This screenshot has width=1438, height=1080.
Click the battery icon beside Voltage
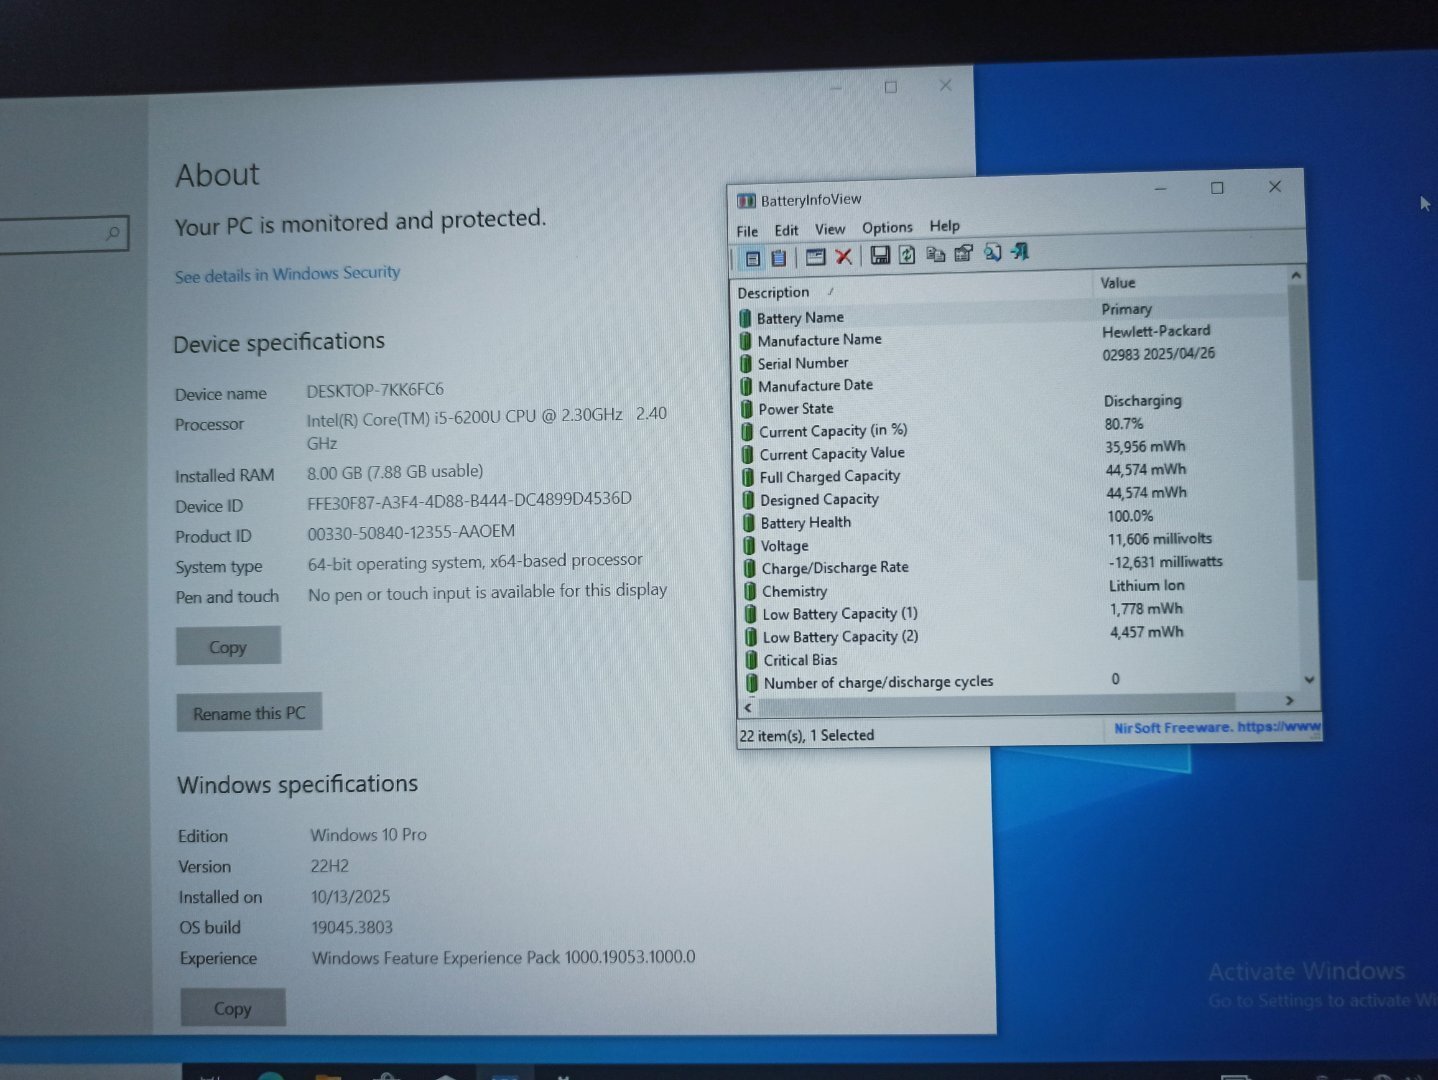coord(749,546)
